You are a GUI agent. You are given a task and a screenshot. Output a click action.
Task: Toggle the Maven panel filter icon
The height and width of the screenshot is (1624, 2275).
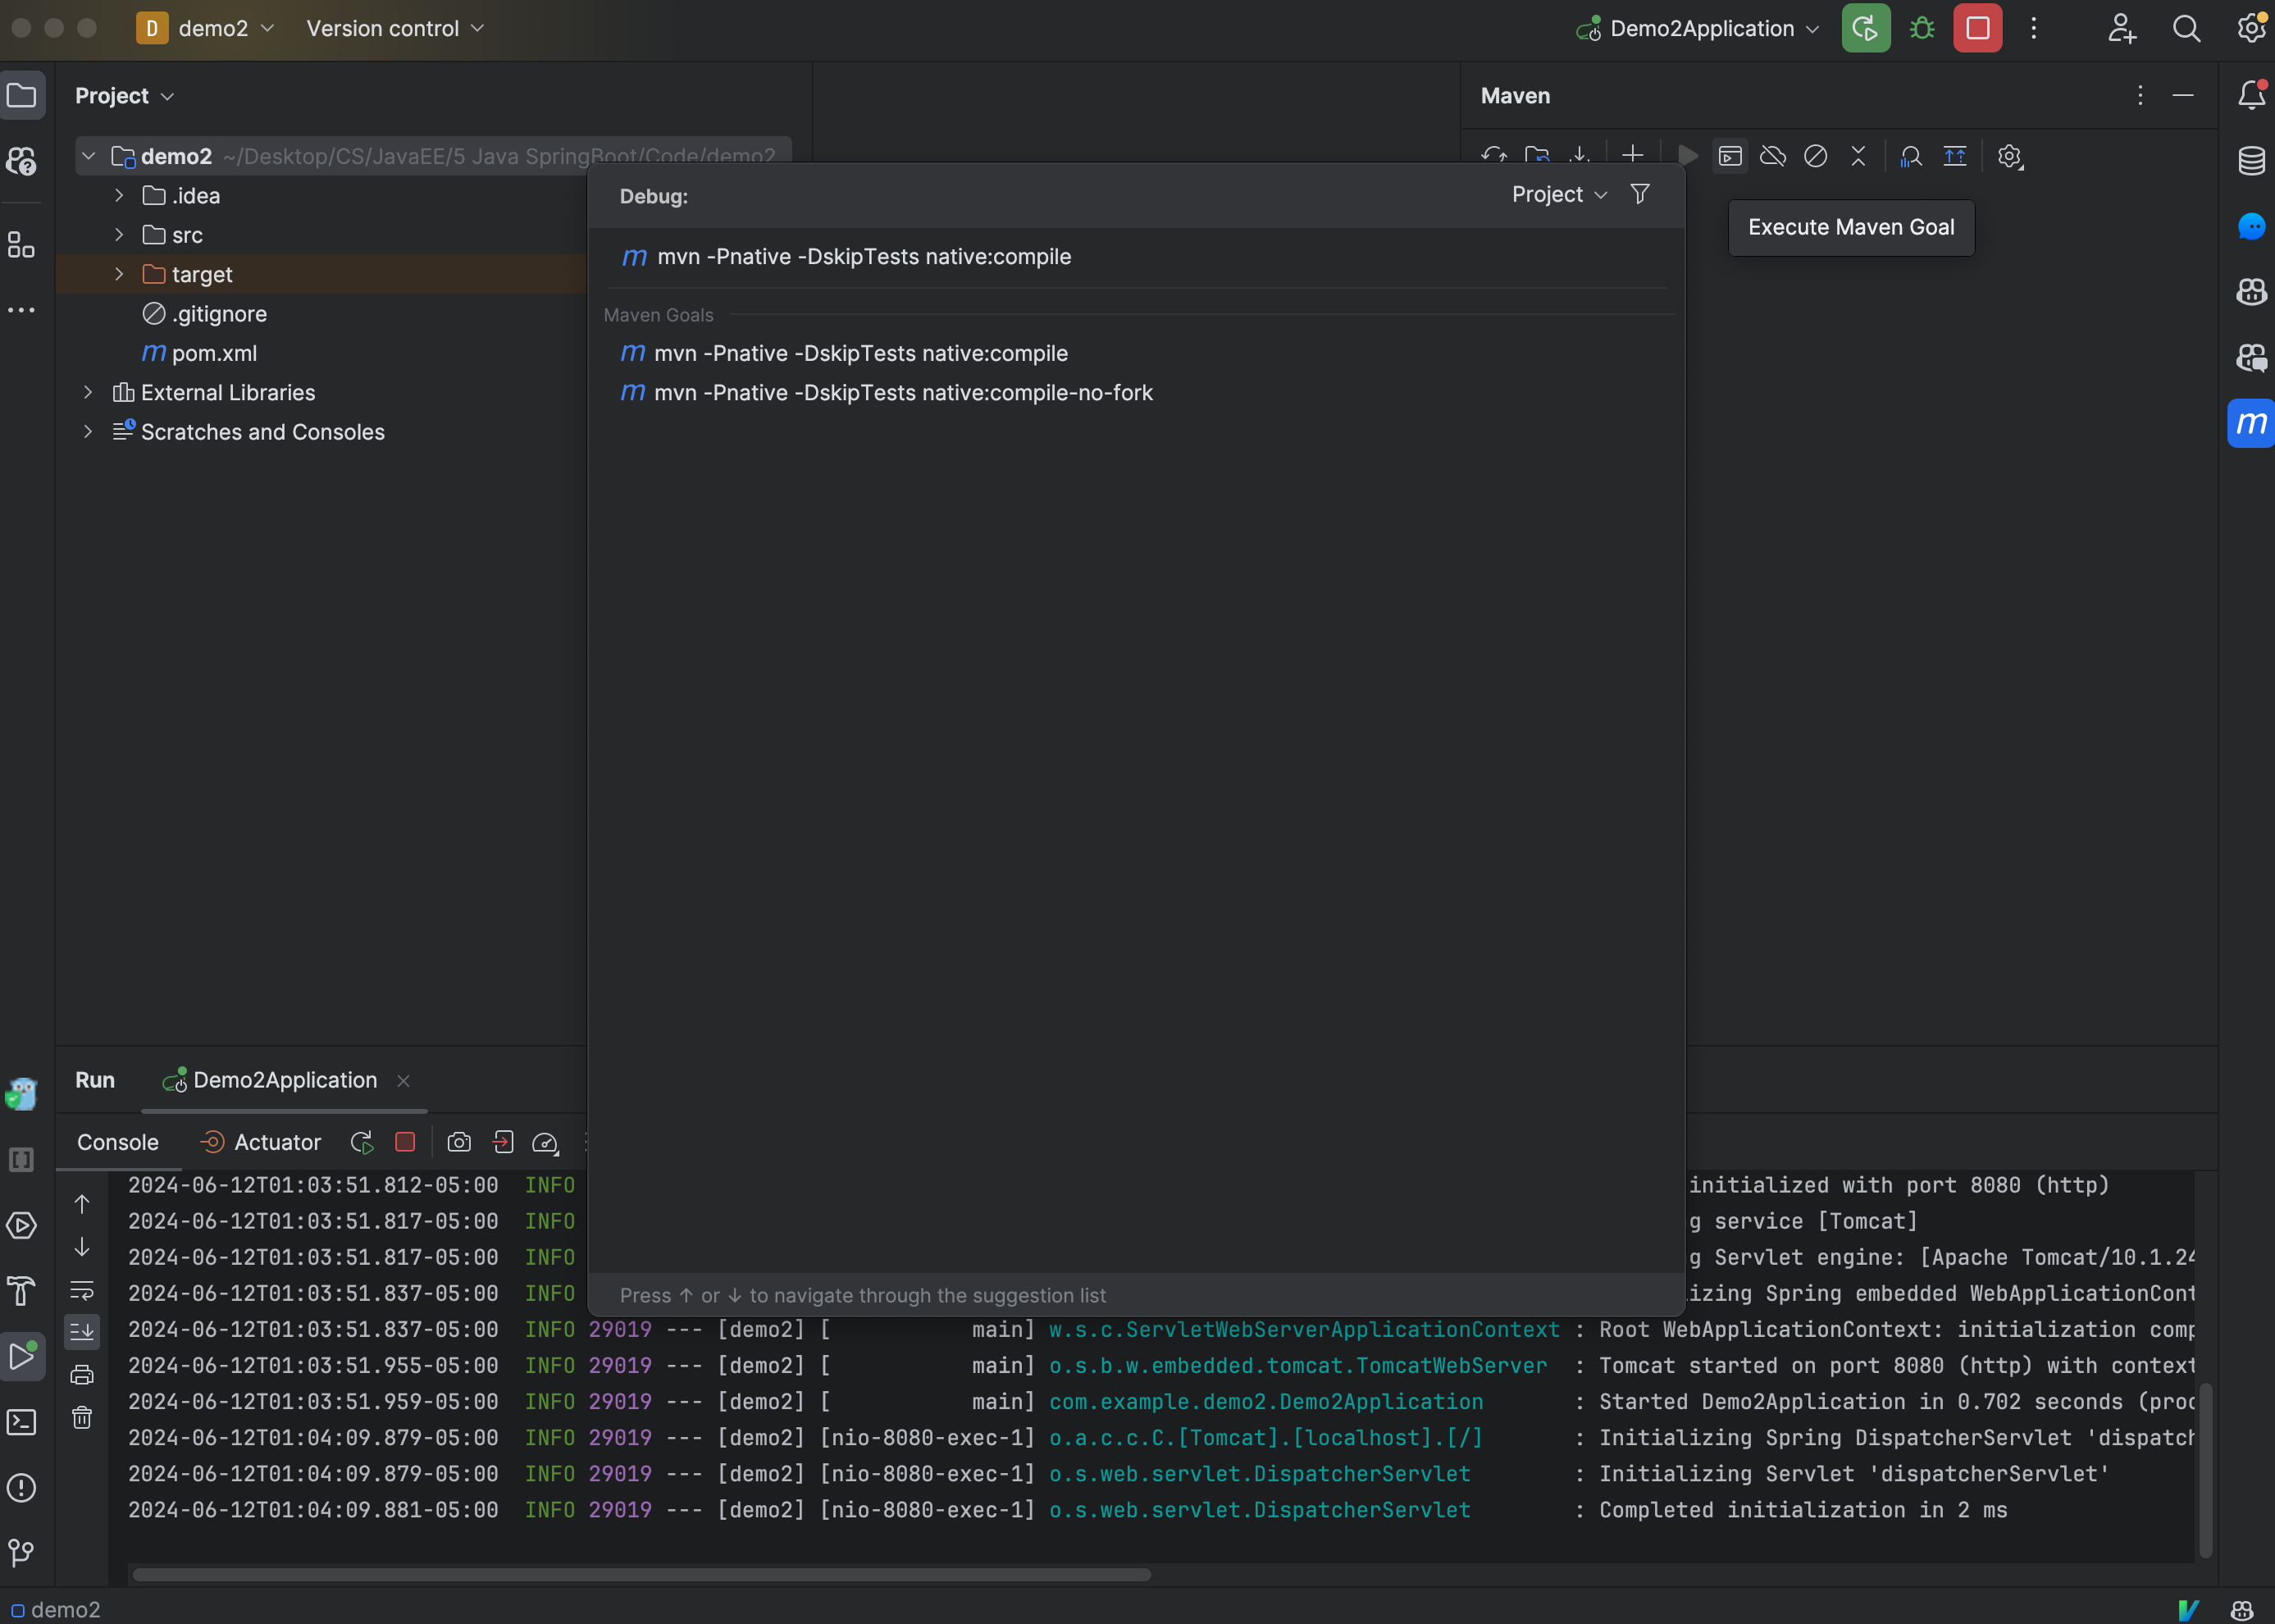tap(1637, 194)
